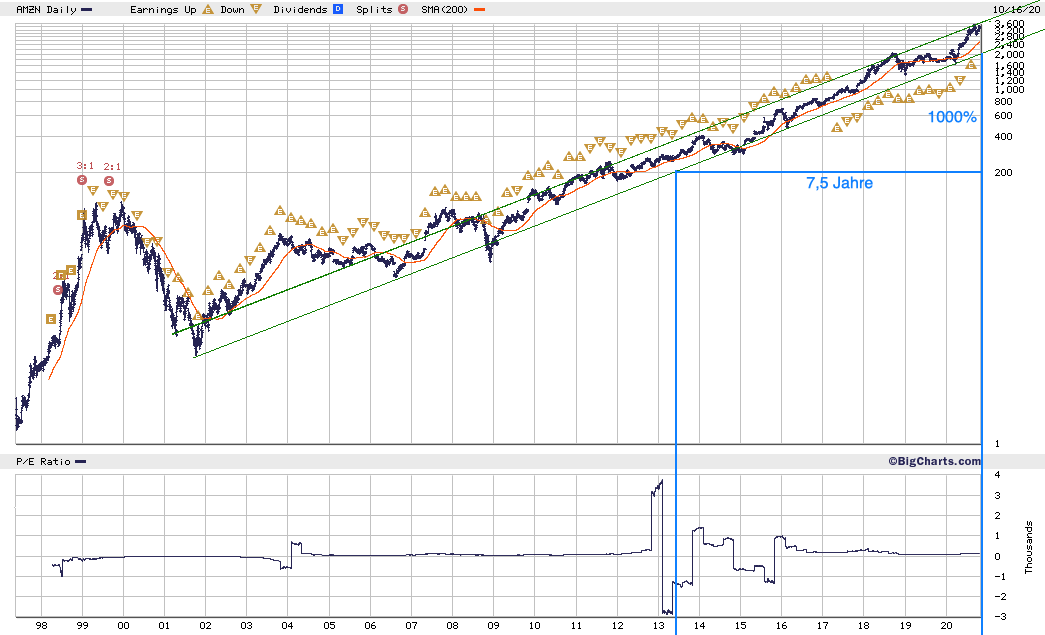This screenshot has width=1045, height=635.
Task: Click the Earnings Down triangle legend icon
Action: [256, 9]
